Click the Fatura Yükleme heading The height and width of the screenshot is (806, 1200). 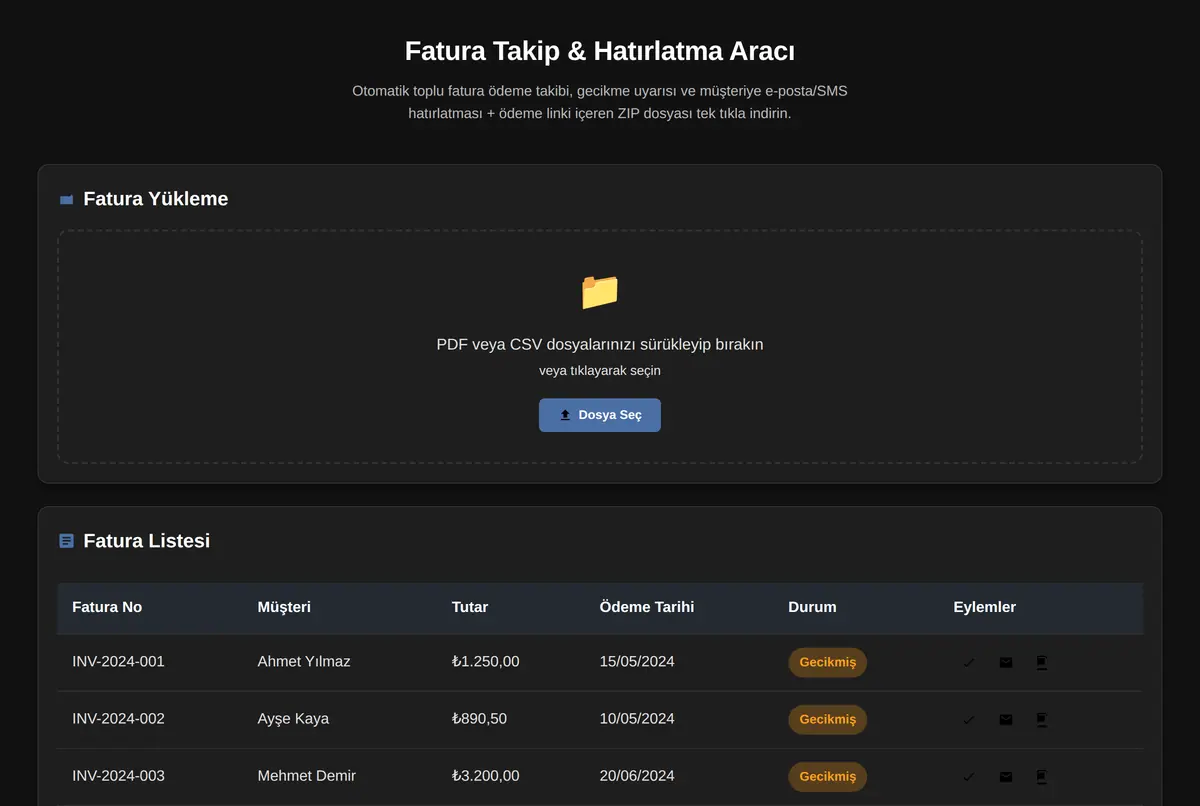(x=156, y=199)
